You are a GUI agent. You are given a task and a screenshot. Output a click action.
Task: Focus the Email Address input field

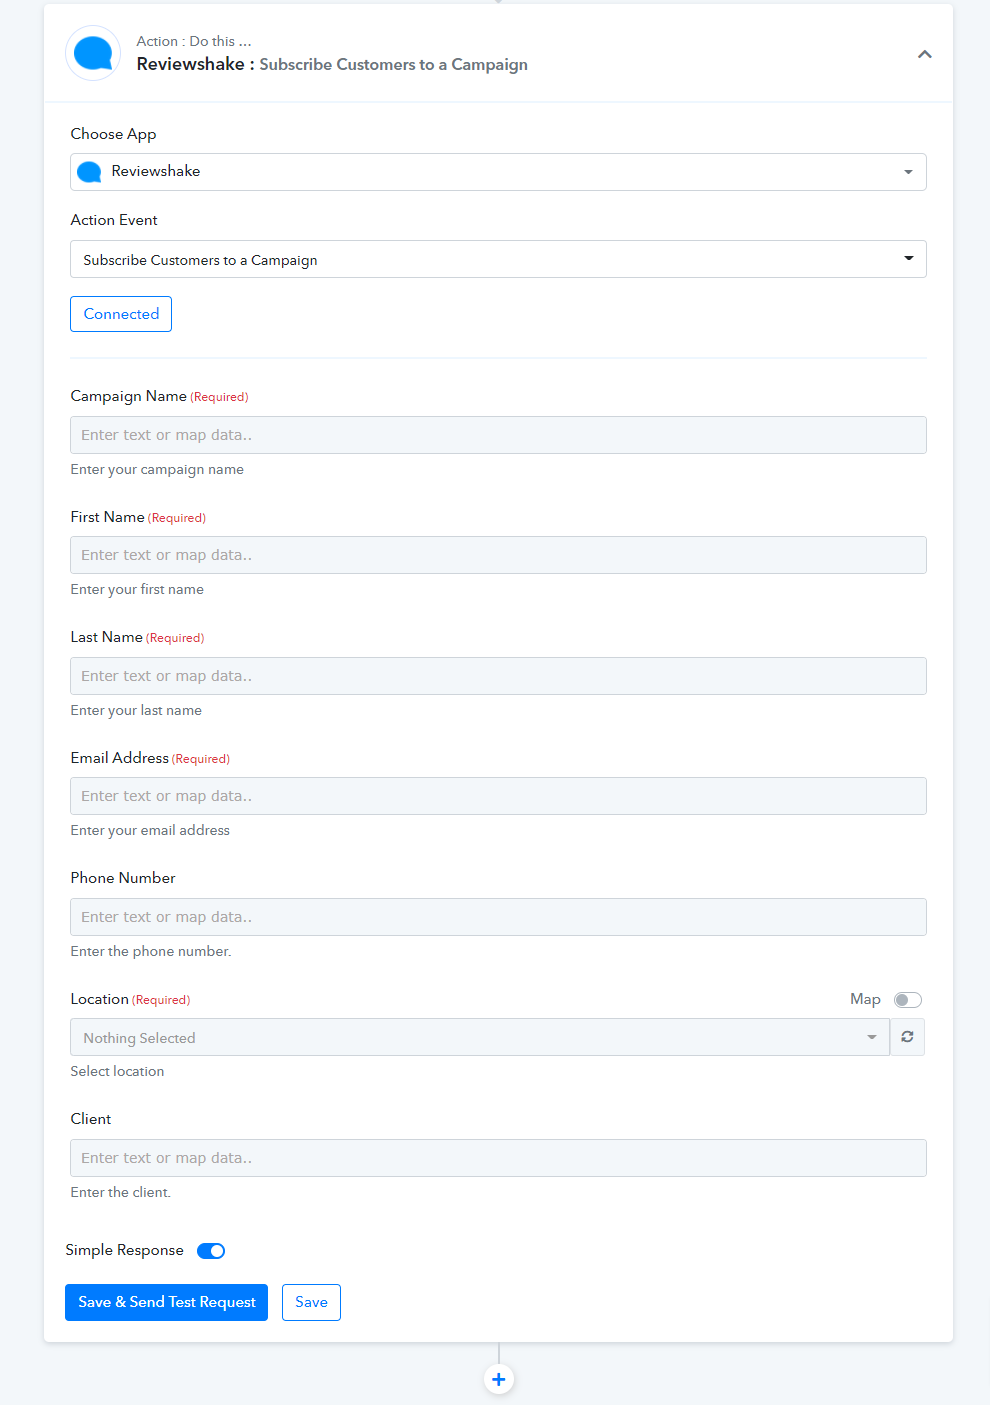[x=498, y=796]
